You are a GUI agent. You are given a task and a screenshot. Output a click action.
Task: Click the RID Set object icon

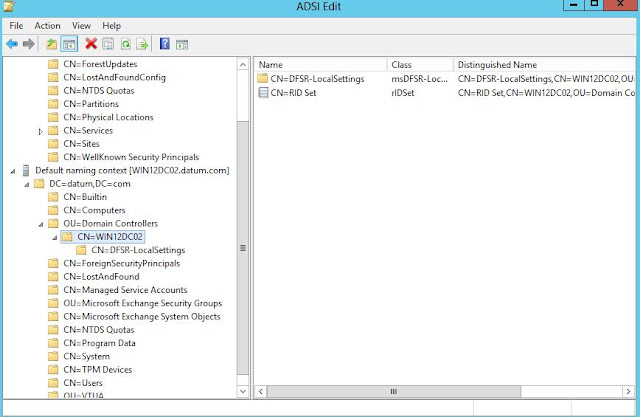tap(263, 93)
